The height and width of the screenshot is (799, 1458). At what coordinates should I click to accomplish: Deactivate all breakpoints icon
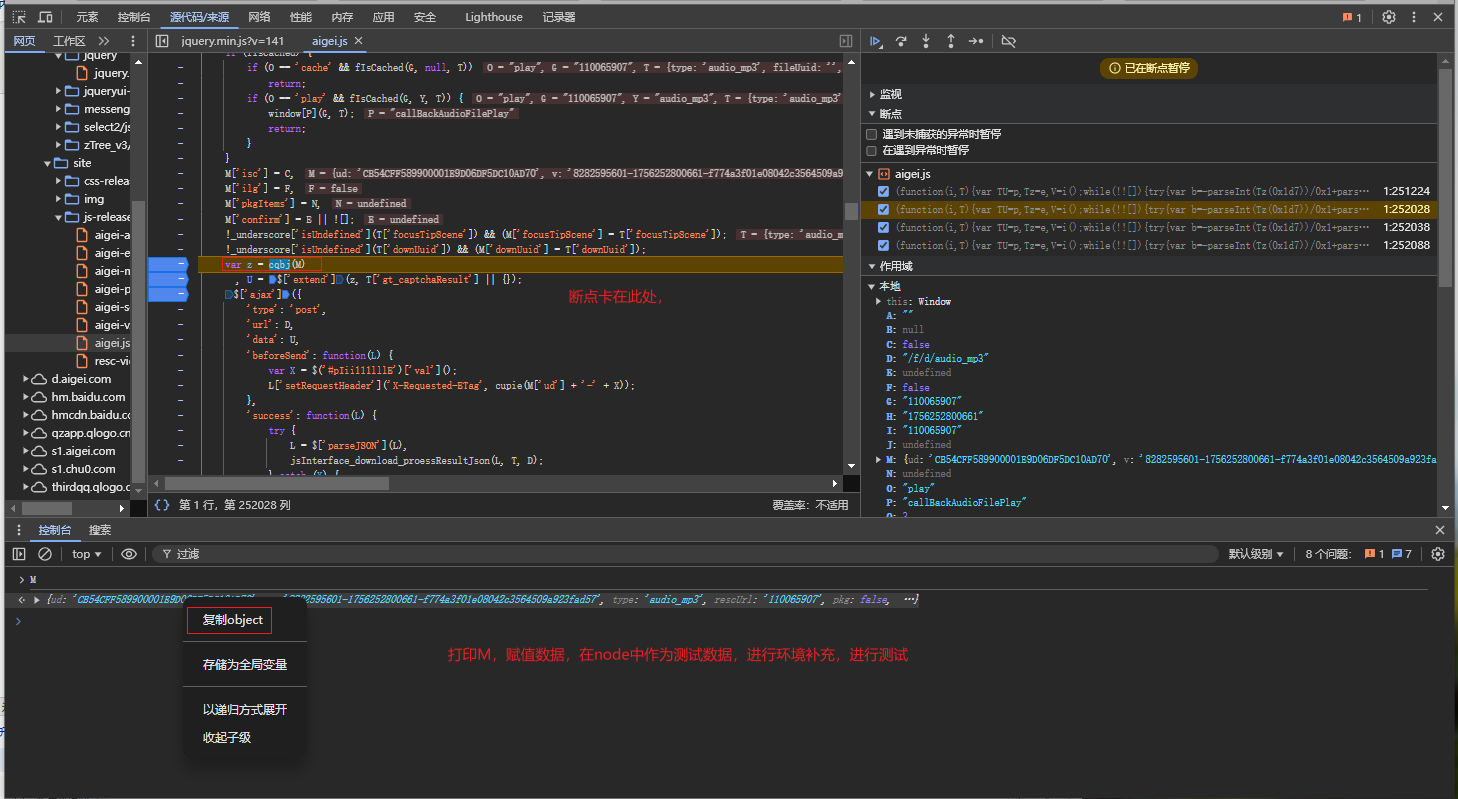pyautogui.click(x=1008, y=41)
